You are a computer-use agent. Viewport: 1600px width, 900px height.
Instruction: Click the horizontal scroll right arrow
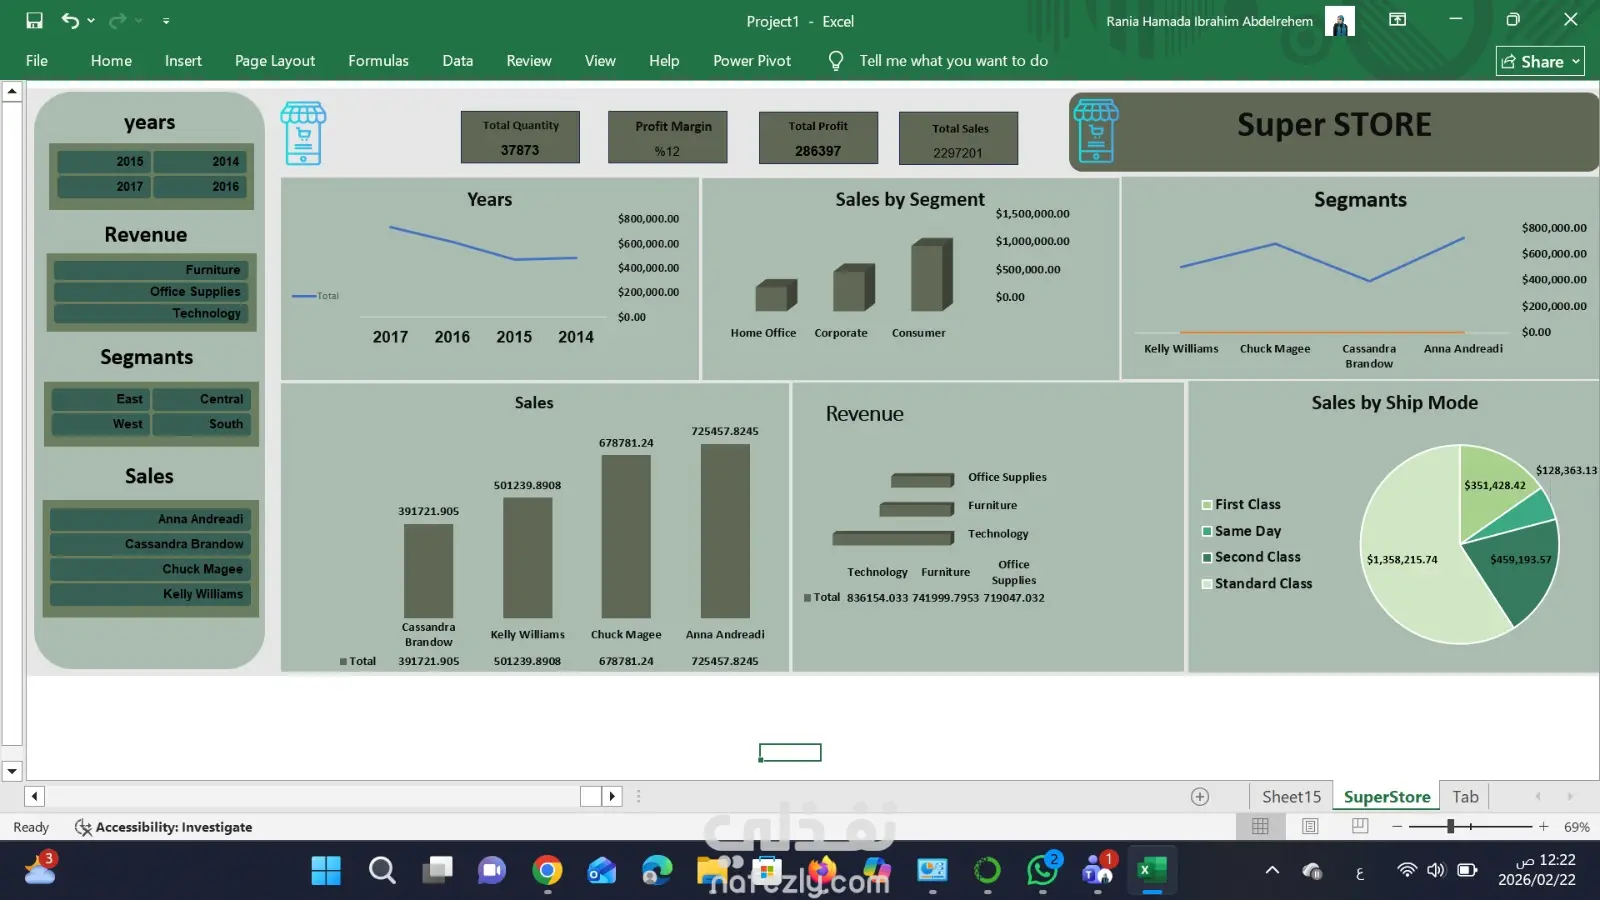click(x=613, y=797)
